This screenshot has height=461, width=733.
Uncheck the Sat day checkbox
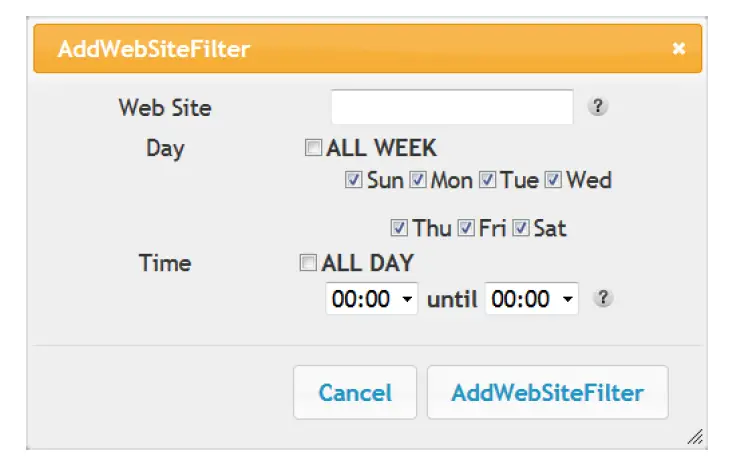[x=521, y=228]
